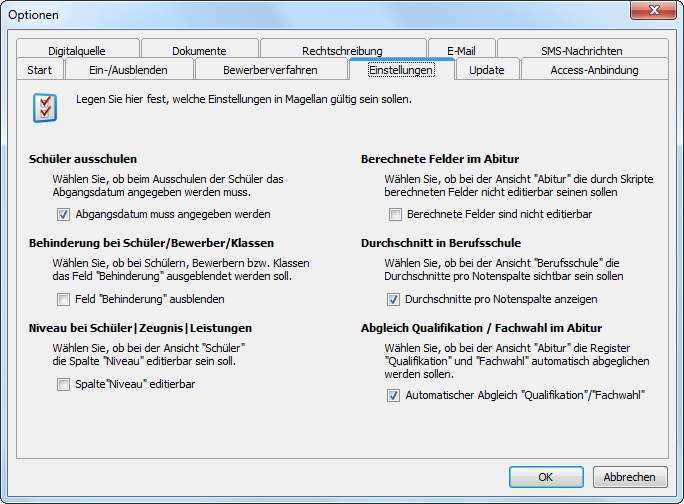Check "Berechnete Felder sind nicht editierbar"

[395, 214]
